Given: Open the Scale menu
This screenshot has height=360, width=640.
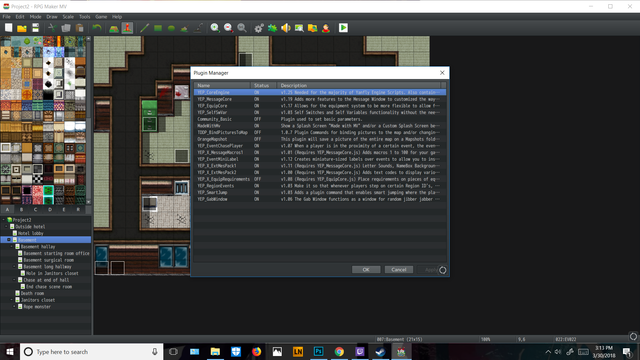Looking at the screenshot, I should (68, 17).
